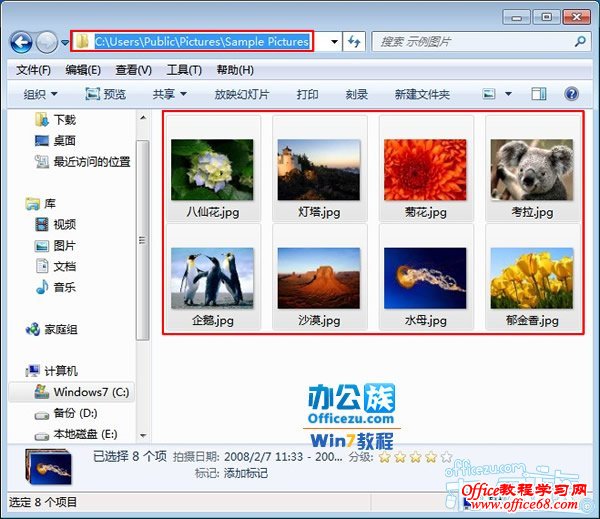The height and width of the screenshot is (519, 600).
Task: Select the 企鹅.jpg thumbnail
Action: 213,277
